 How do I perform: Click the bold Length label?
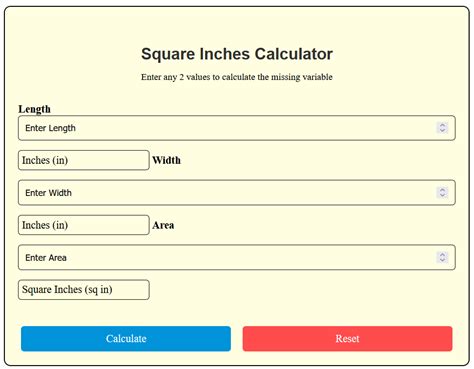click(x=34, y=109)
